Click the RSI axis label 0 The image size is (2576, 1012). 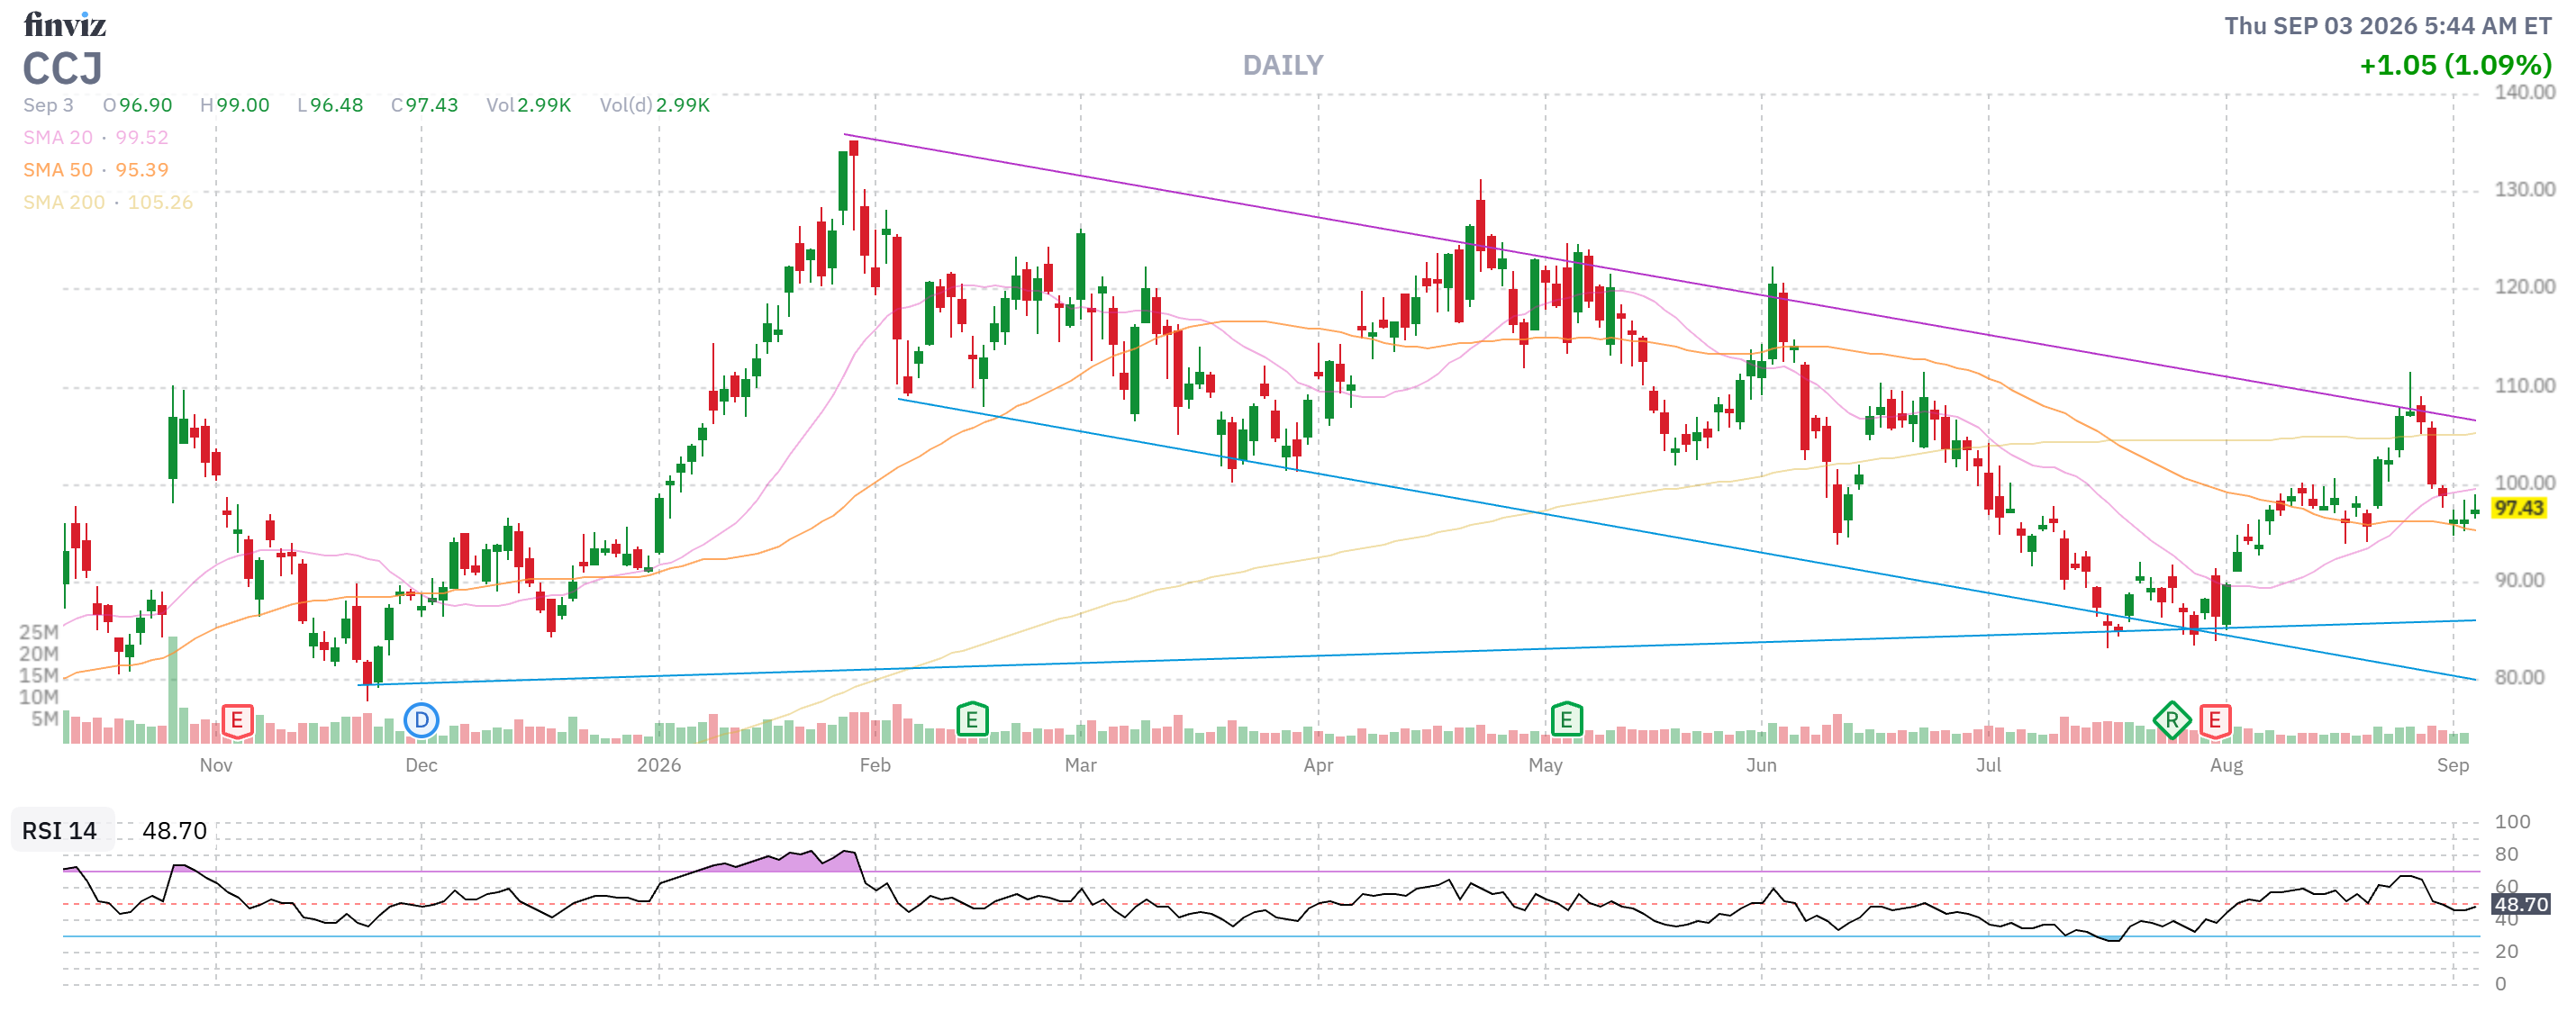[x=2501, y=985]
